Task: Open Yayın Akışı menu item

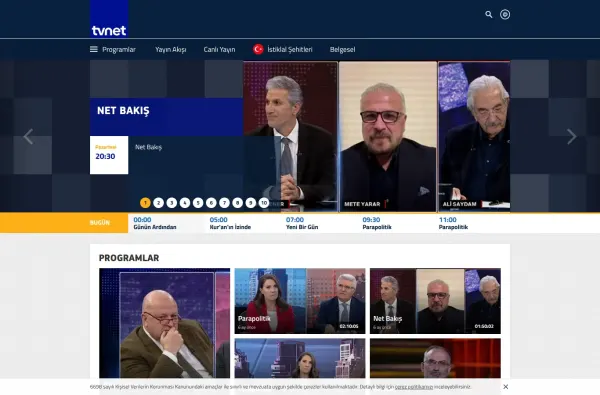Action: pos(171,49)
